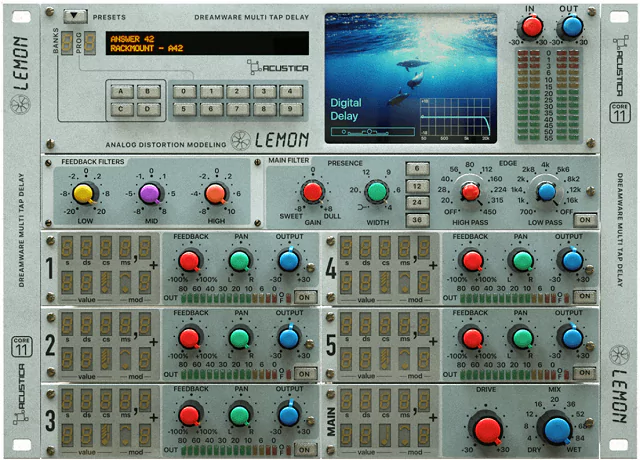Screen dimensions: 640x460
Task: Click the green Presence WIDTH knob
Action: [377, 191]
